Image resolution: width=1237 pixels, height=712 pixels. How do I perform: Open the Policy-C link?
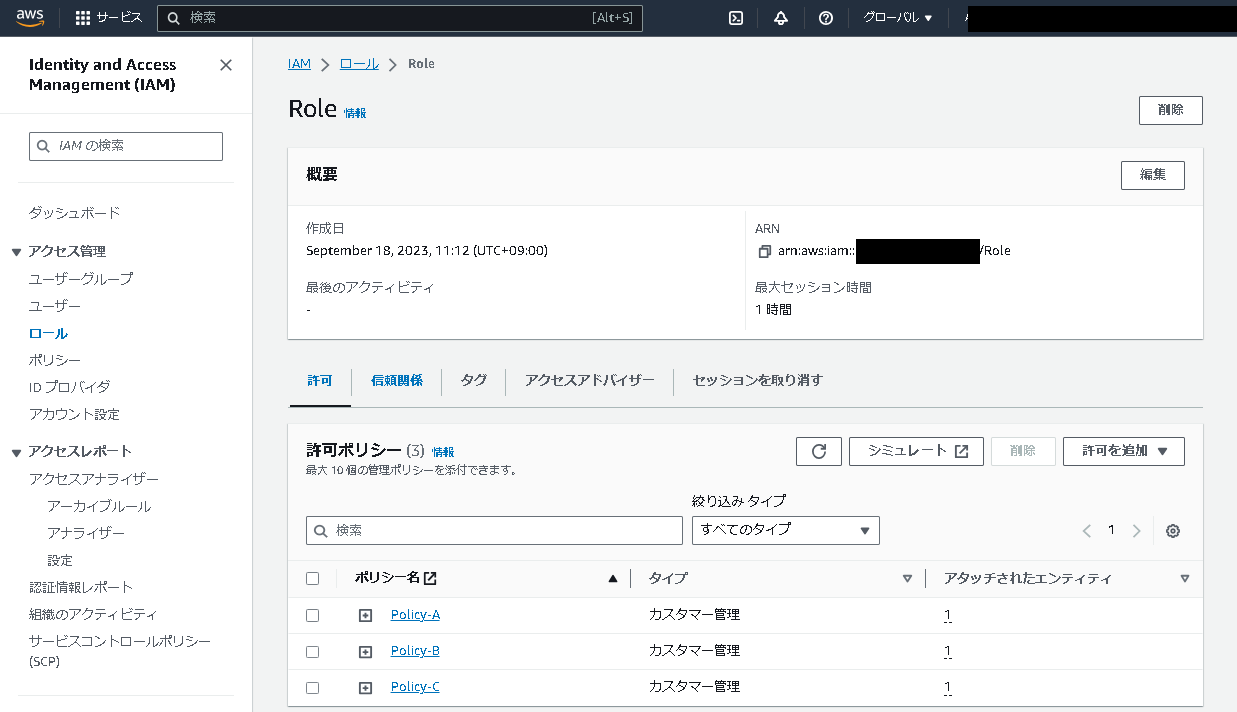(x=415, y=687)
